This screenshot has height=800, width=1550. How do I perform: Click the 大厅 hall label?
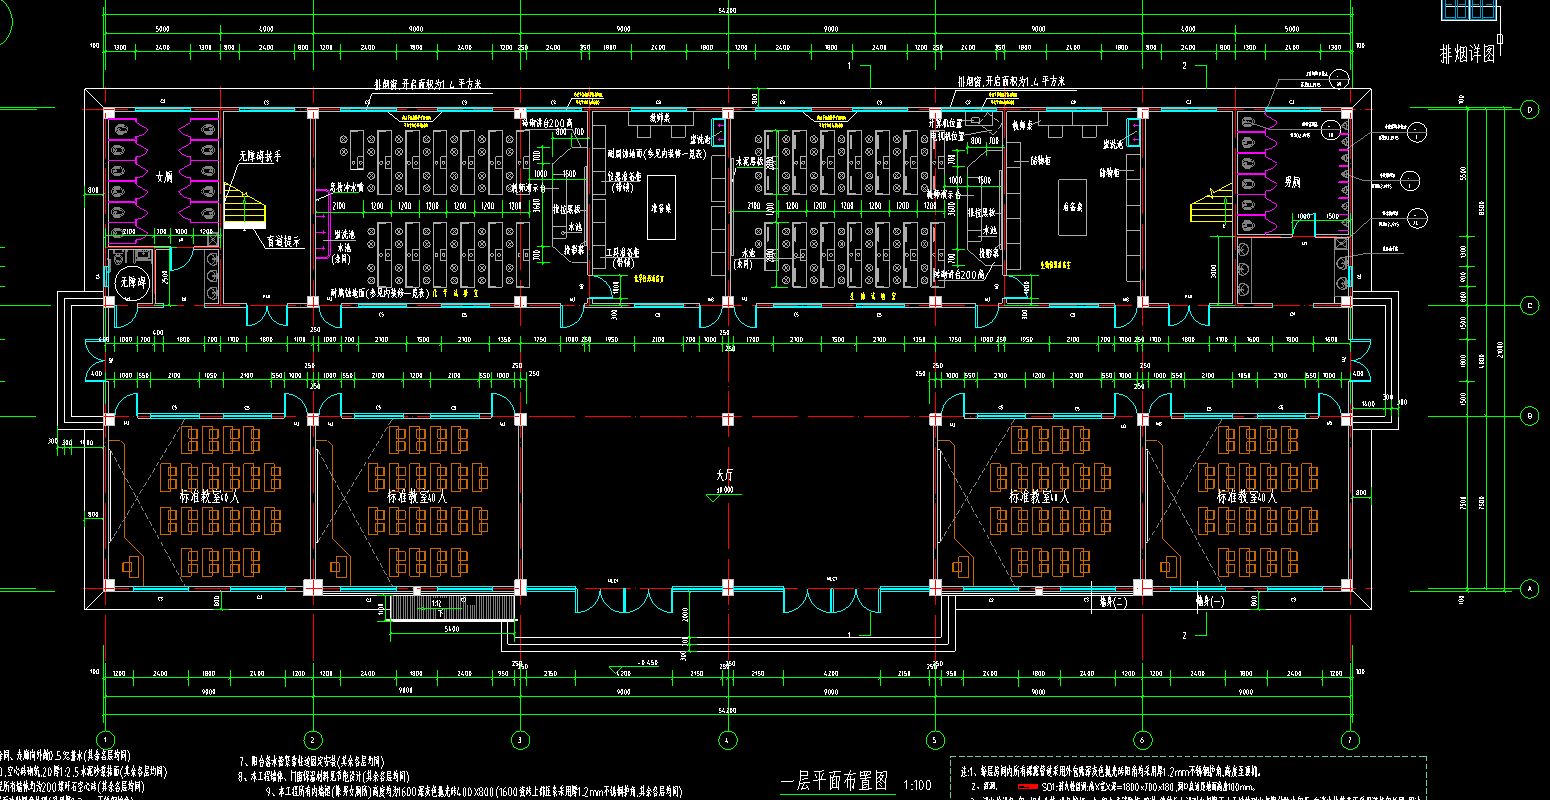725,476
